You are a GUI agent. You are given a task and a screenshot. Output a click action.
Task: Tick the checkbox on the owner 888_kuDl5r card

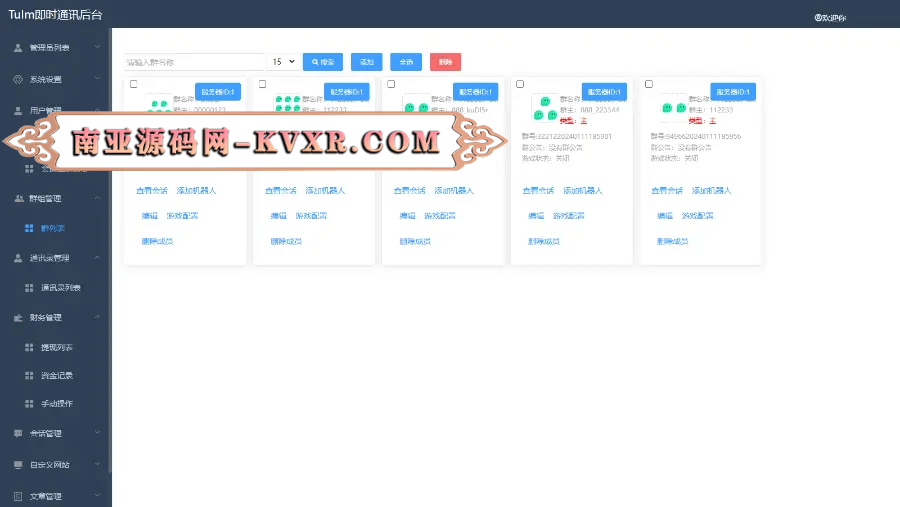pos(391,84)
